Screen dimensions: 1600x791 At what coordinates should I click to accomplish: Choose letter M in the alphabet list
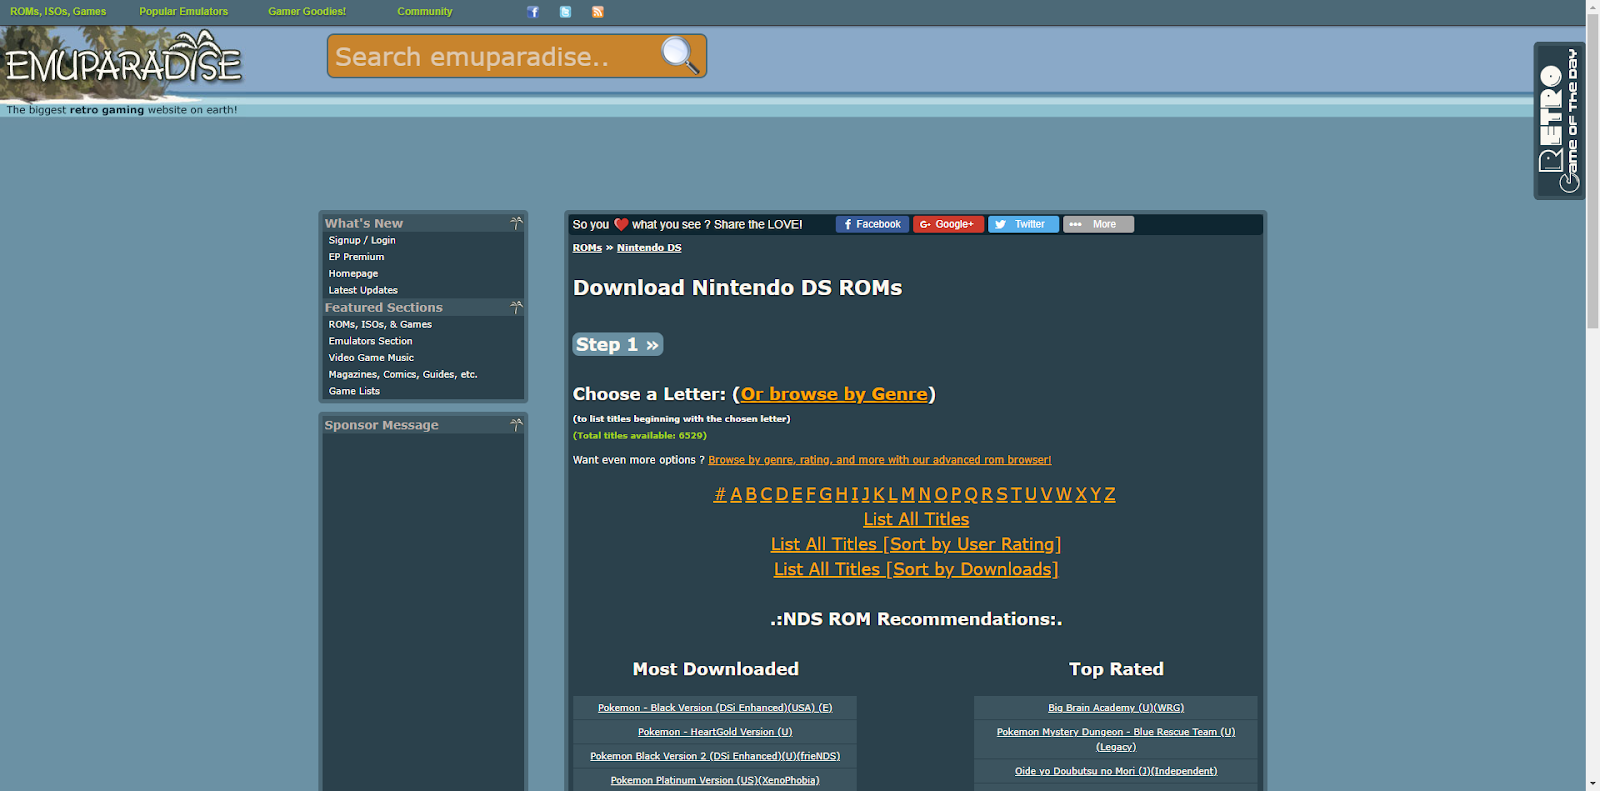(x=908, y=494)
